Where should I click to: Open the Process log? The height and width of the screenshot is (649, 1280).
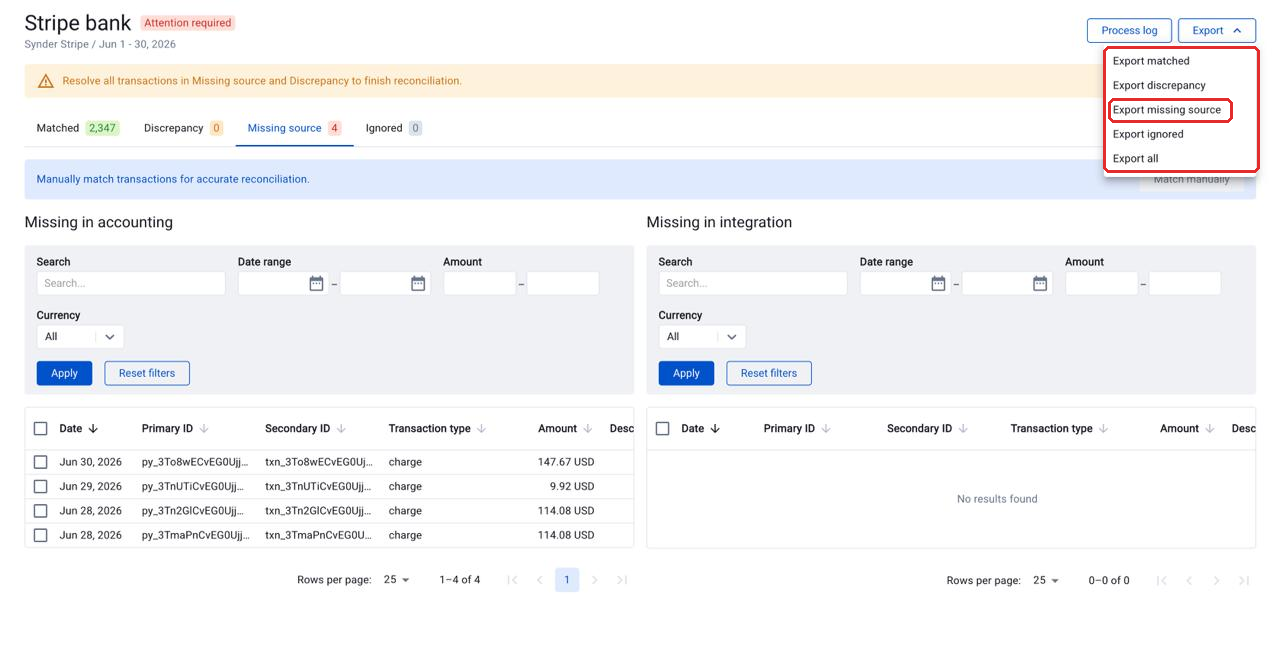point(1129,31)
